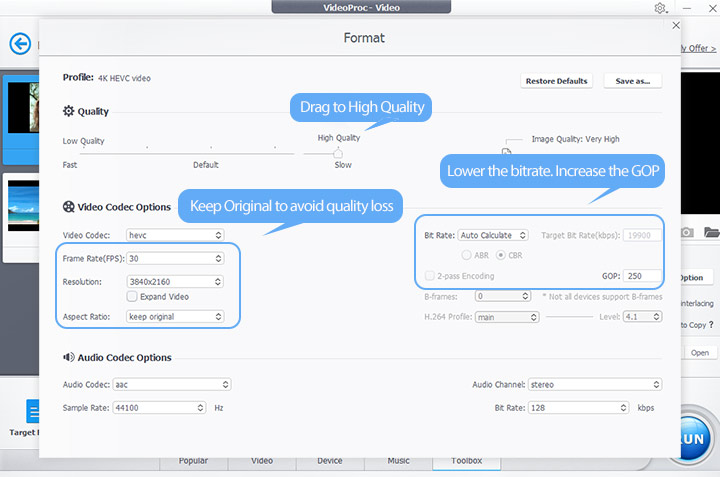
Task: Open the Aspect Ratio dropdown
Action: coord(175,316)
